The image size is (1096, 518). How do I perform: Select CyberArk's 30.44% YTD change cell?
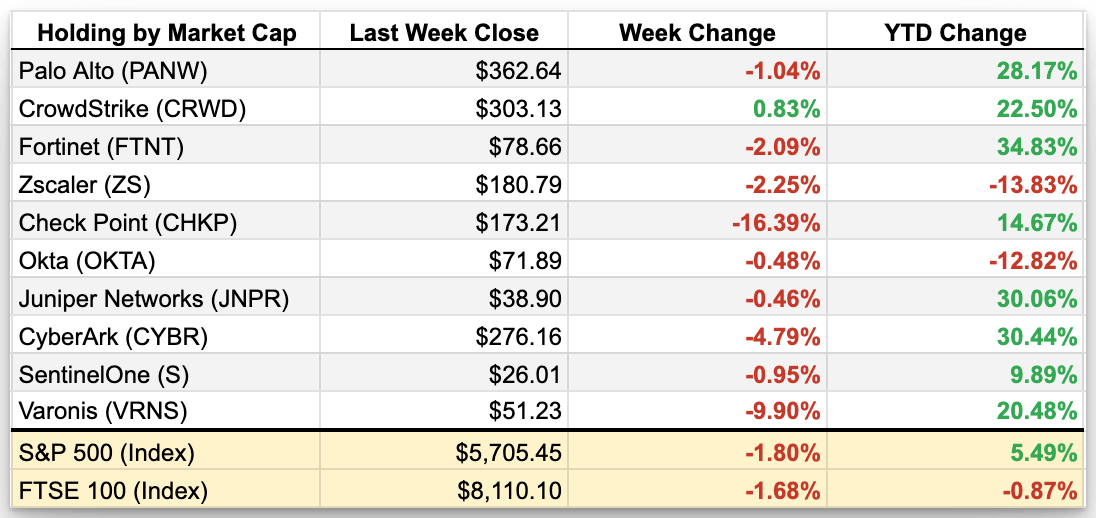point(1037,337)
